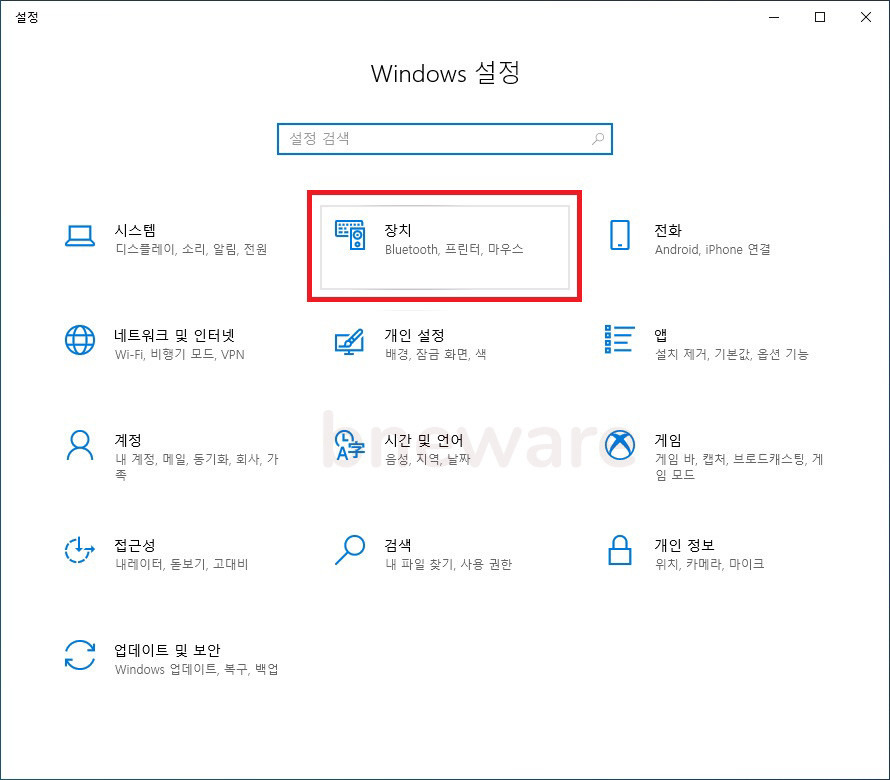The height and width of the screenshot is (780, 890).
Task: Focus the 설정 검색 input field
Action: pos(445,139)
